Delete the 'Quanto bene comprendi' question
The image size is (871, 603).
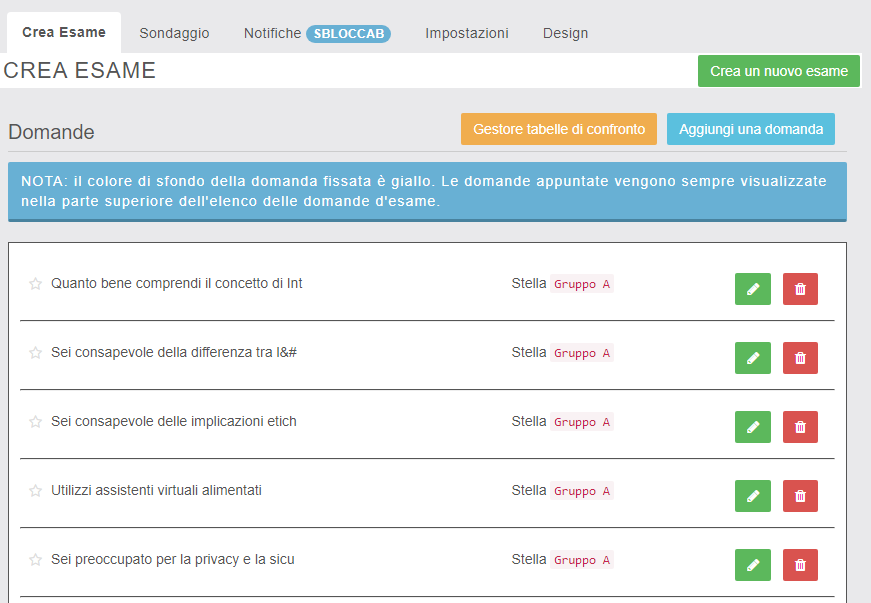pos(800,289)
